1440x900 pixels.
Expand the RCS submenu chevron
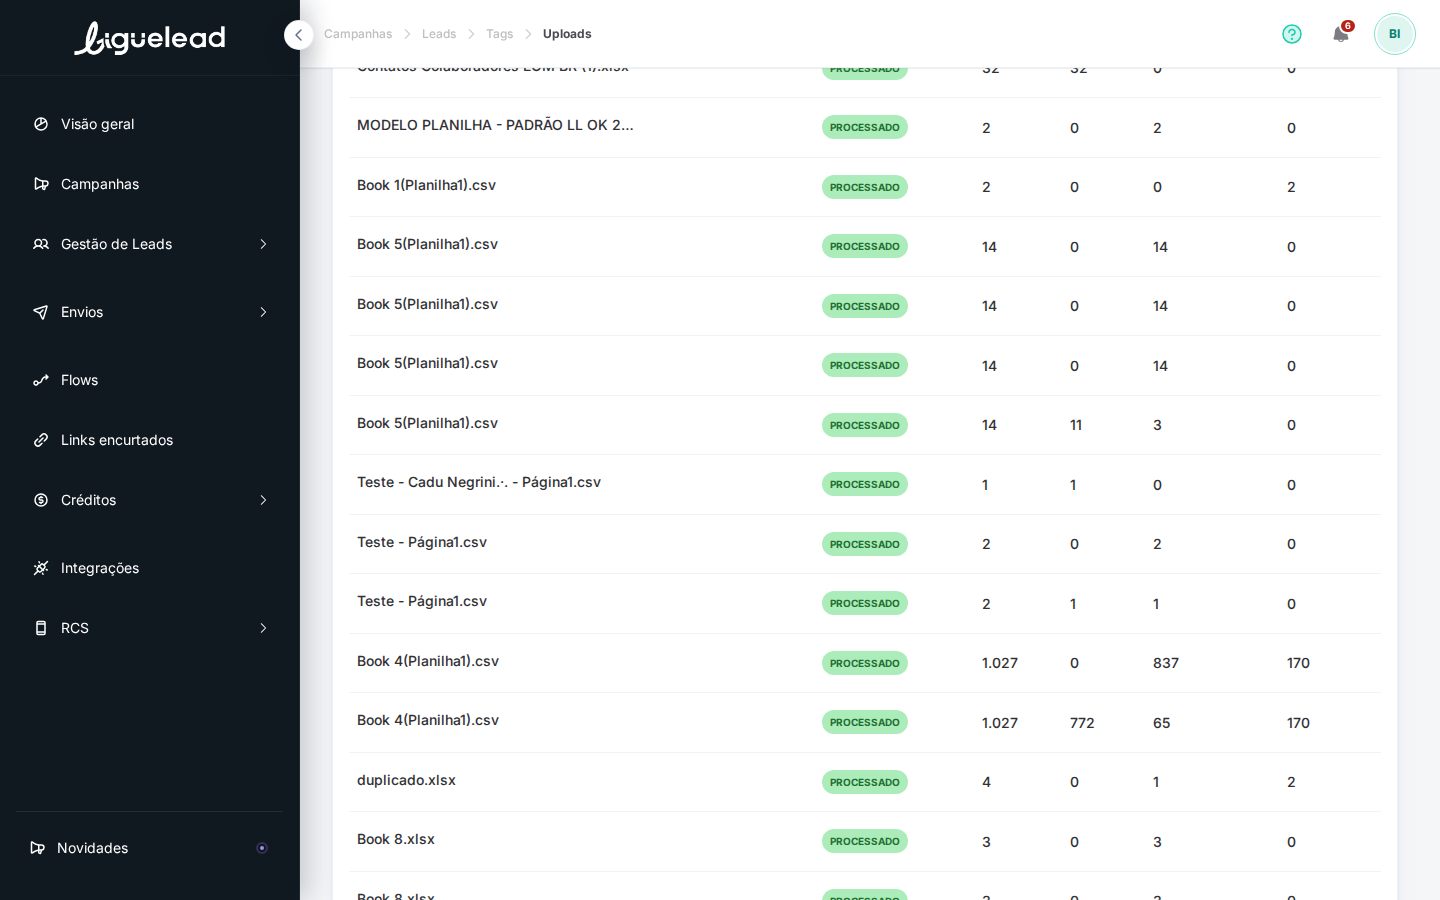[x=263, y=628]
